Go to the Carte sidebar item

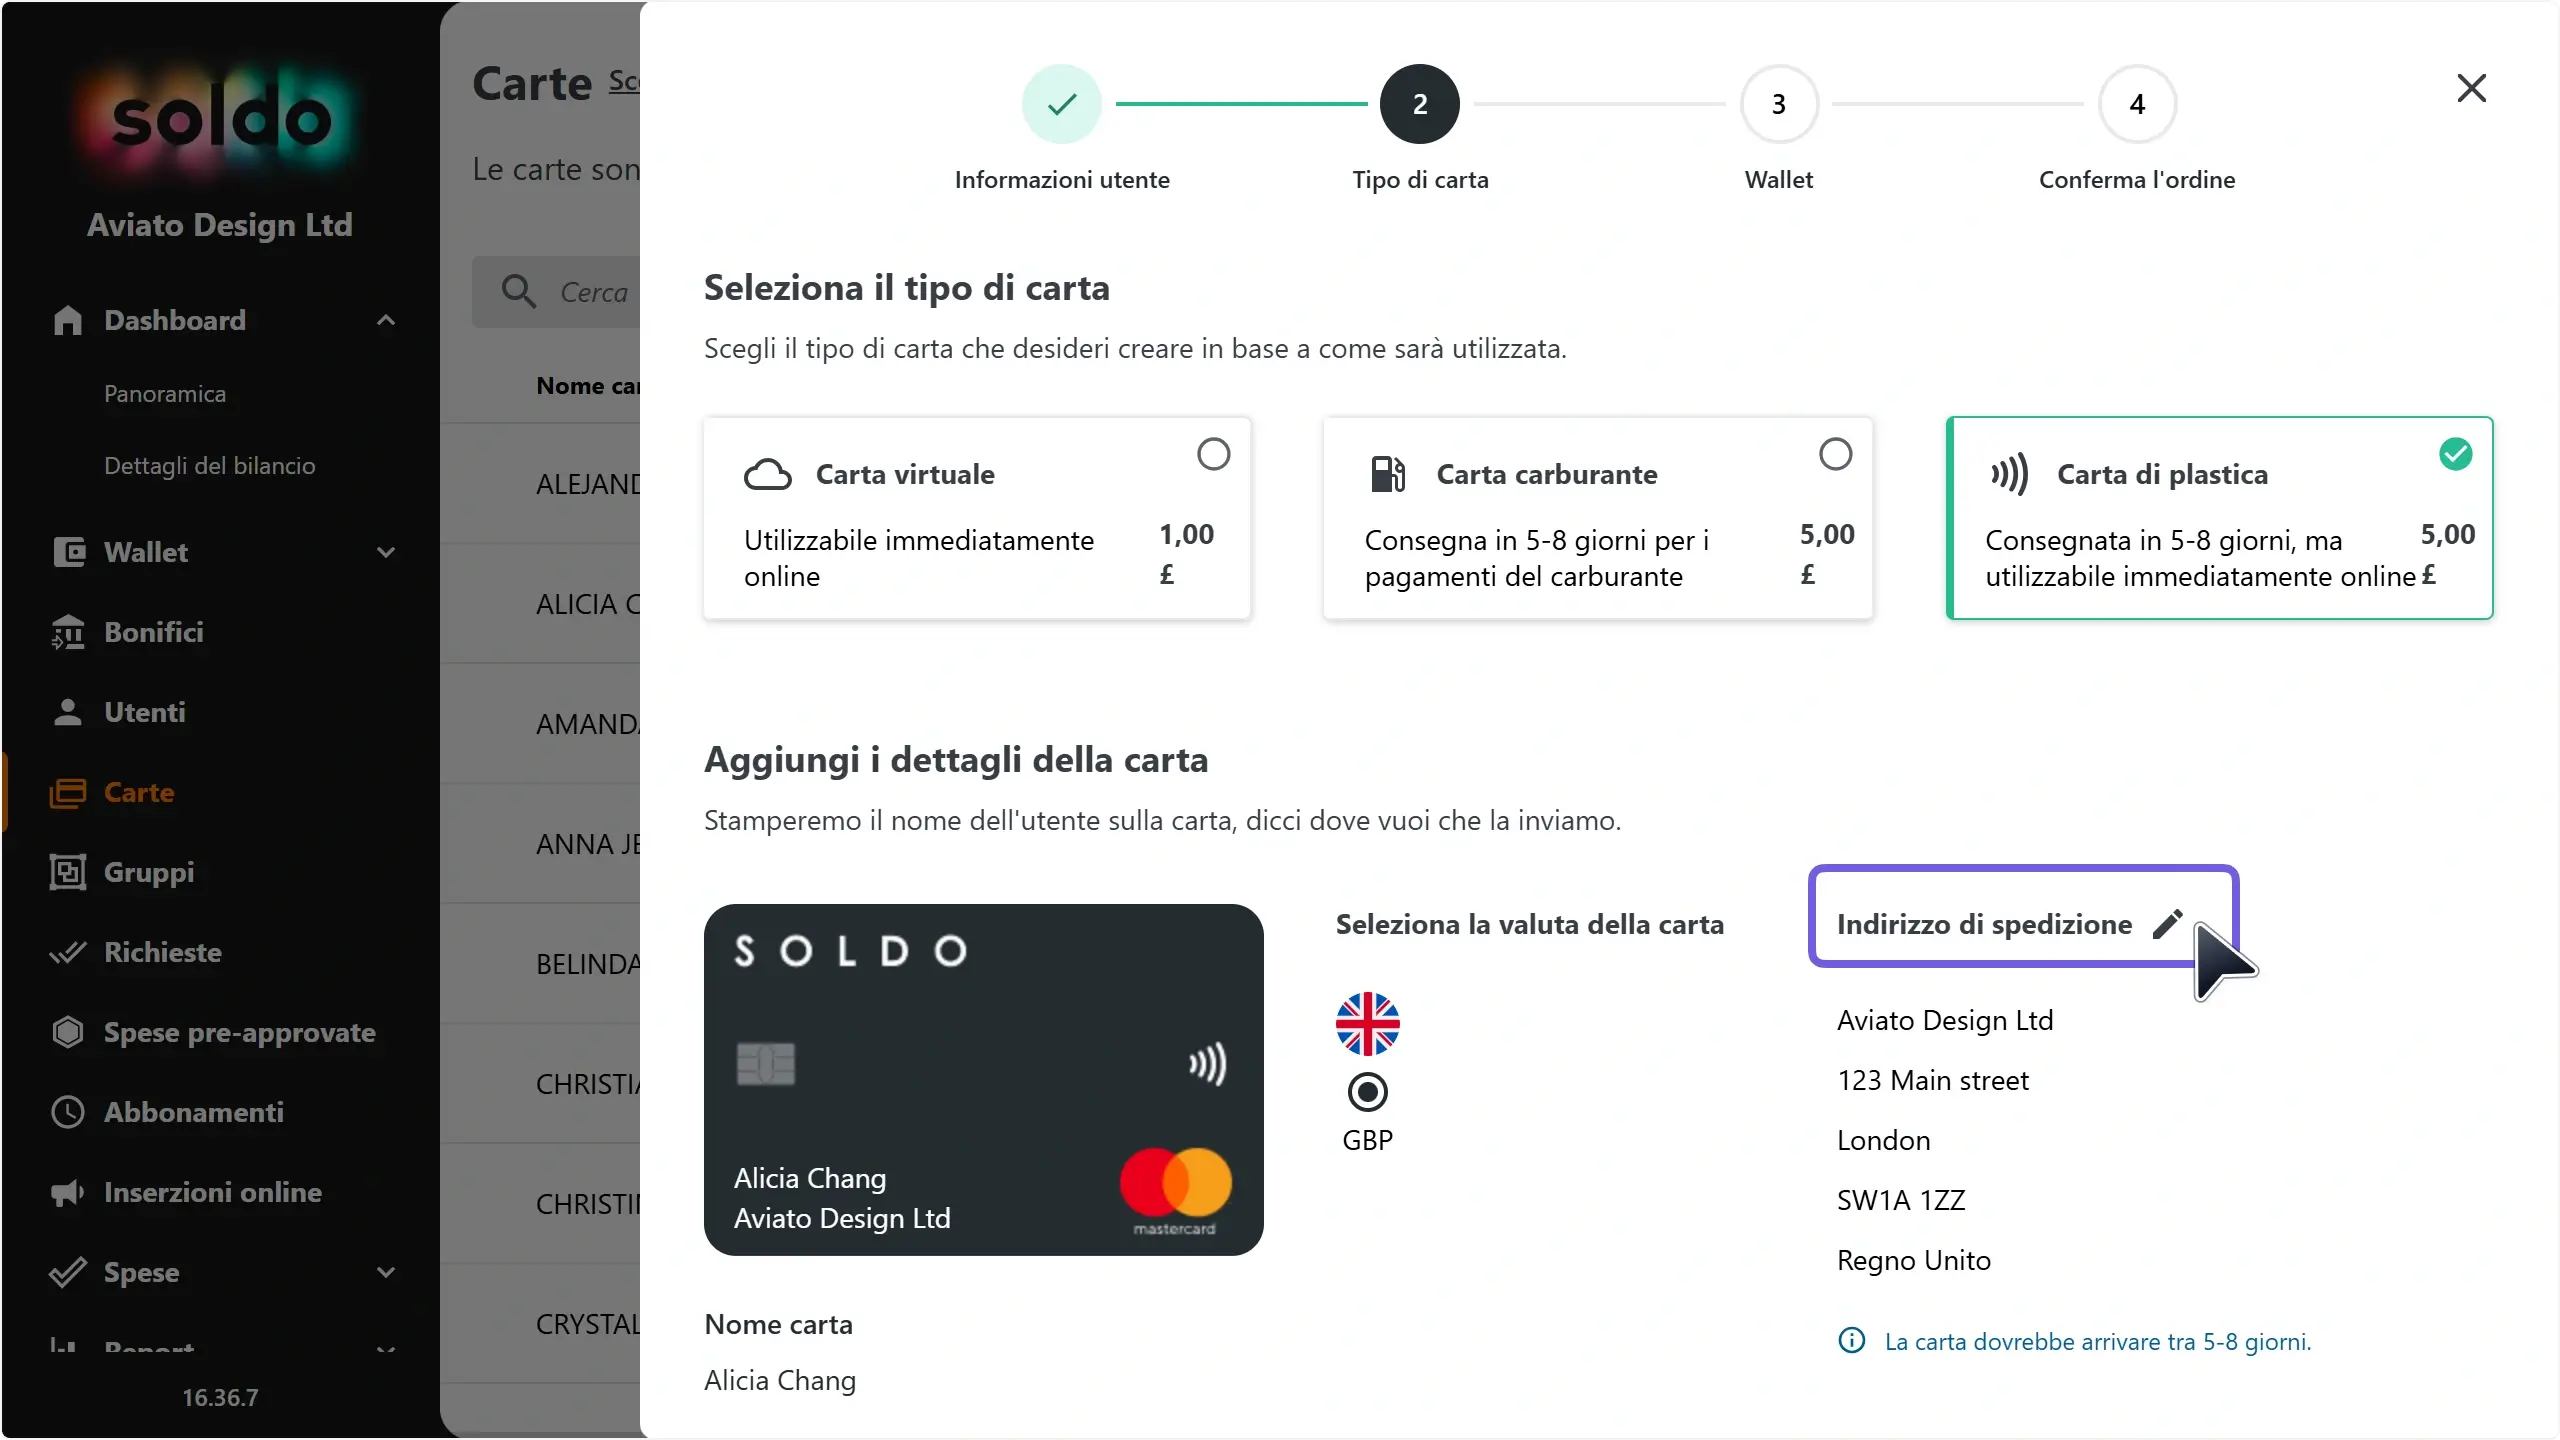coord(139,792)
